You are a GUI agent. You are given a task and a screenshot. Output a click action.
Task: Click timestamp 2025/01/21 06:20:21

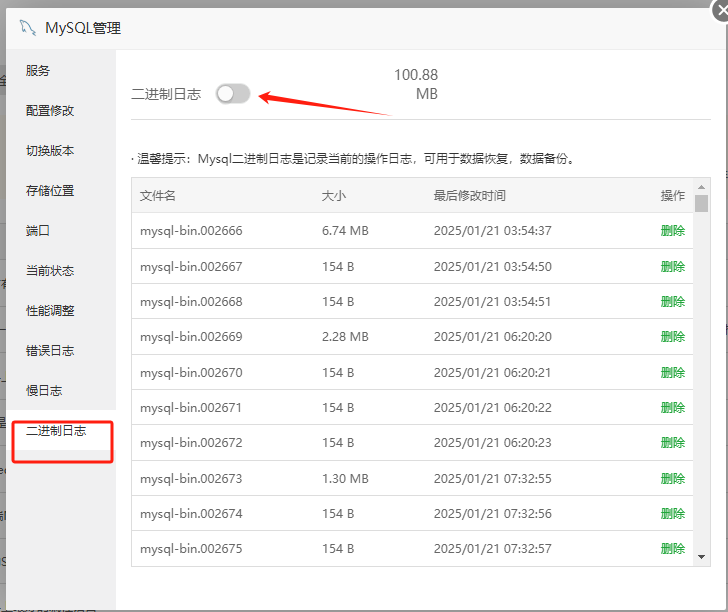tap(493, 372)
